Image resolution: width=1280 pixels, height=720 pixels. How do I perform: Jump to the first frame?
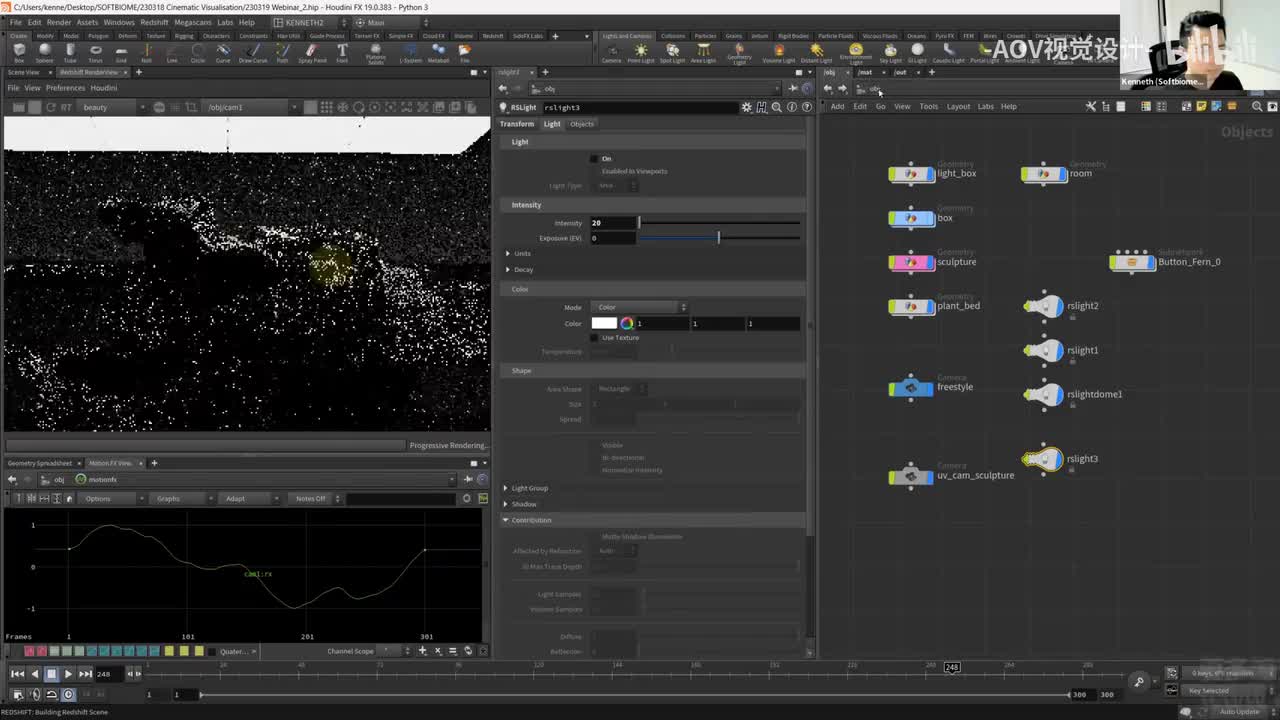click(x=17, y=674)
